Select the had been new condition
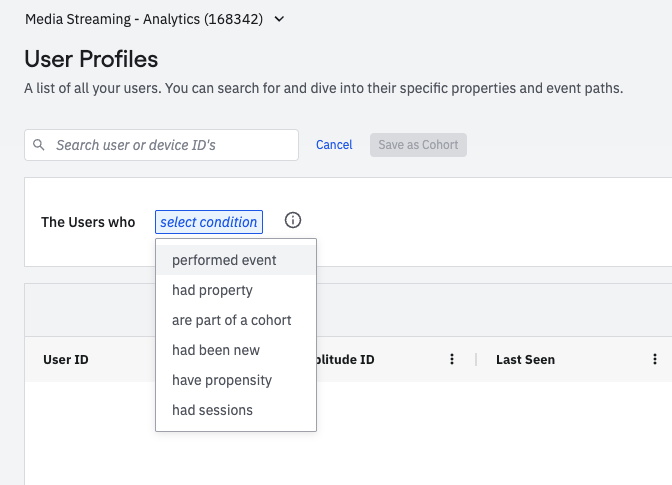The image size is (672, 485). [x=216, y=350]
